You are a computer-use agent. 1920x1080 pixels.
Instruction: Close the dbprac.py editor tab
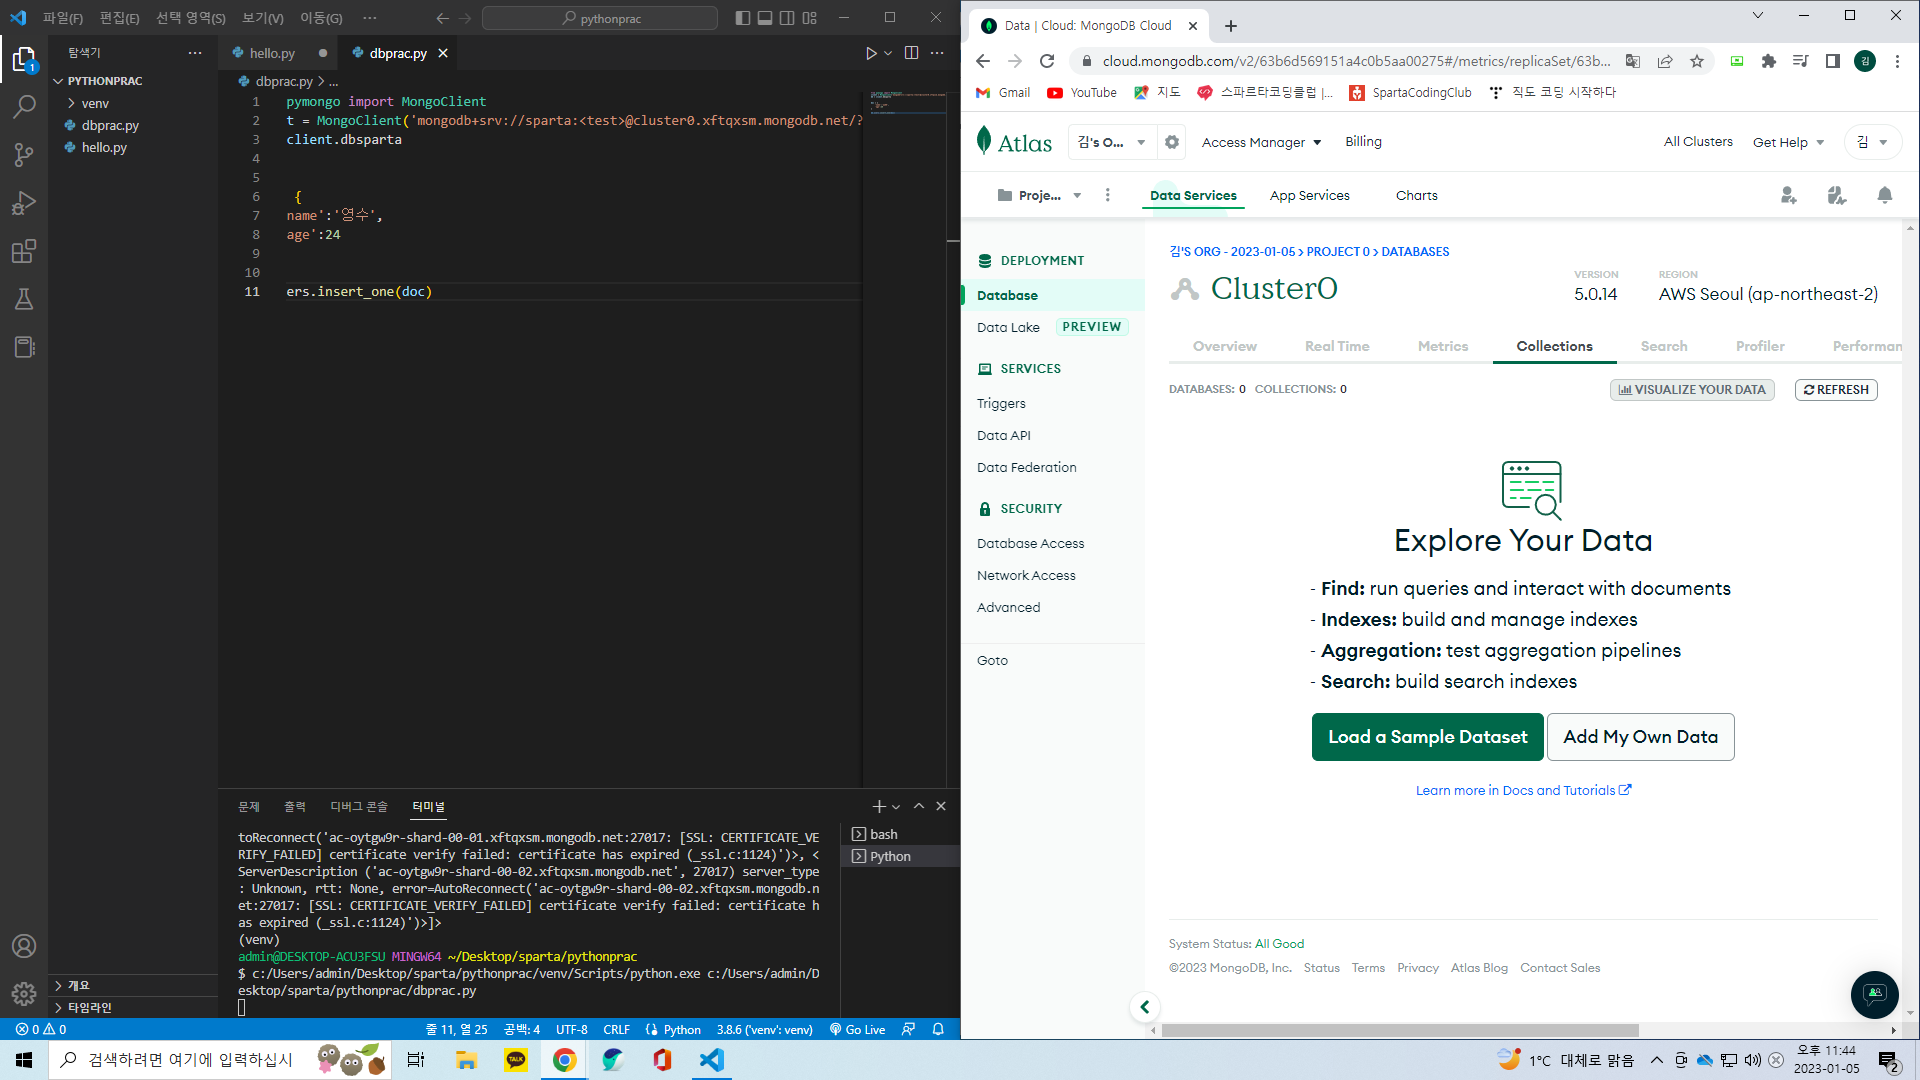[x=443, y=53]
